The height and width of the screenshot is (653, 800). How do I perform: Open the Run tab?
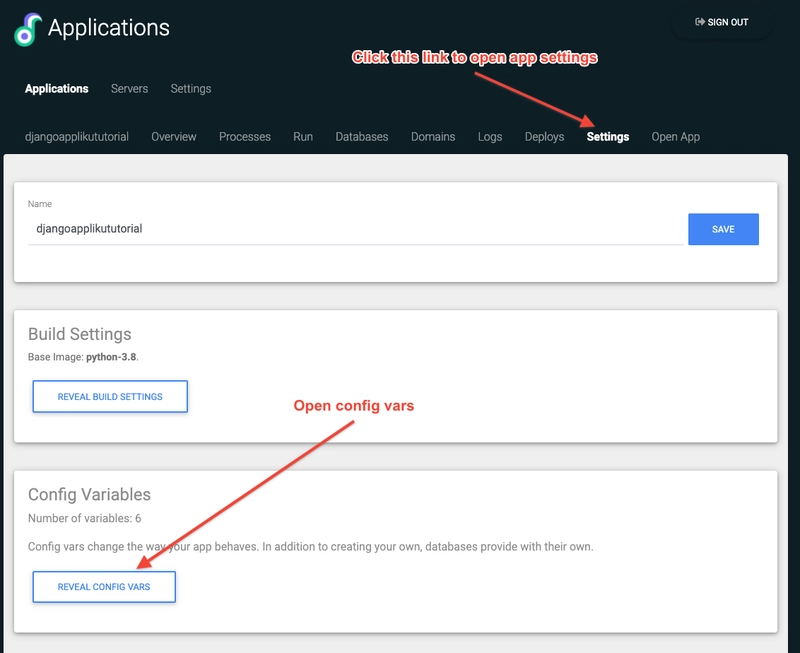pyautogui.click(x=303, y=137)
